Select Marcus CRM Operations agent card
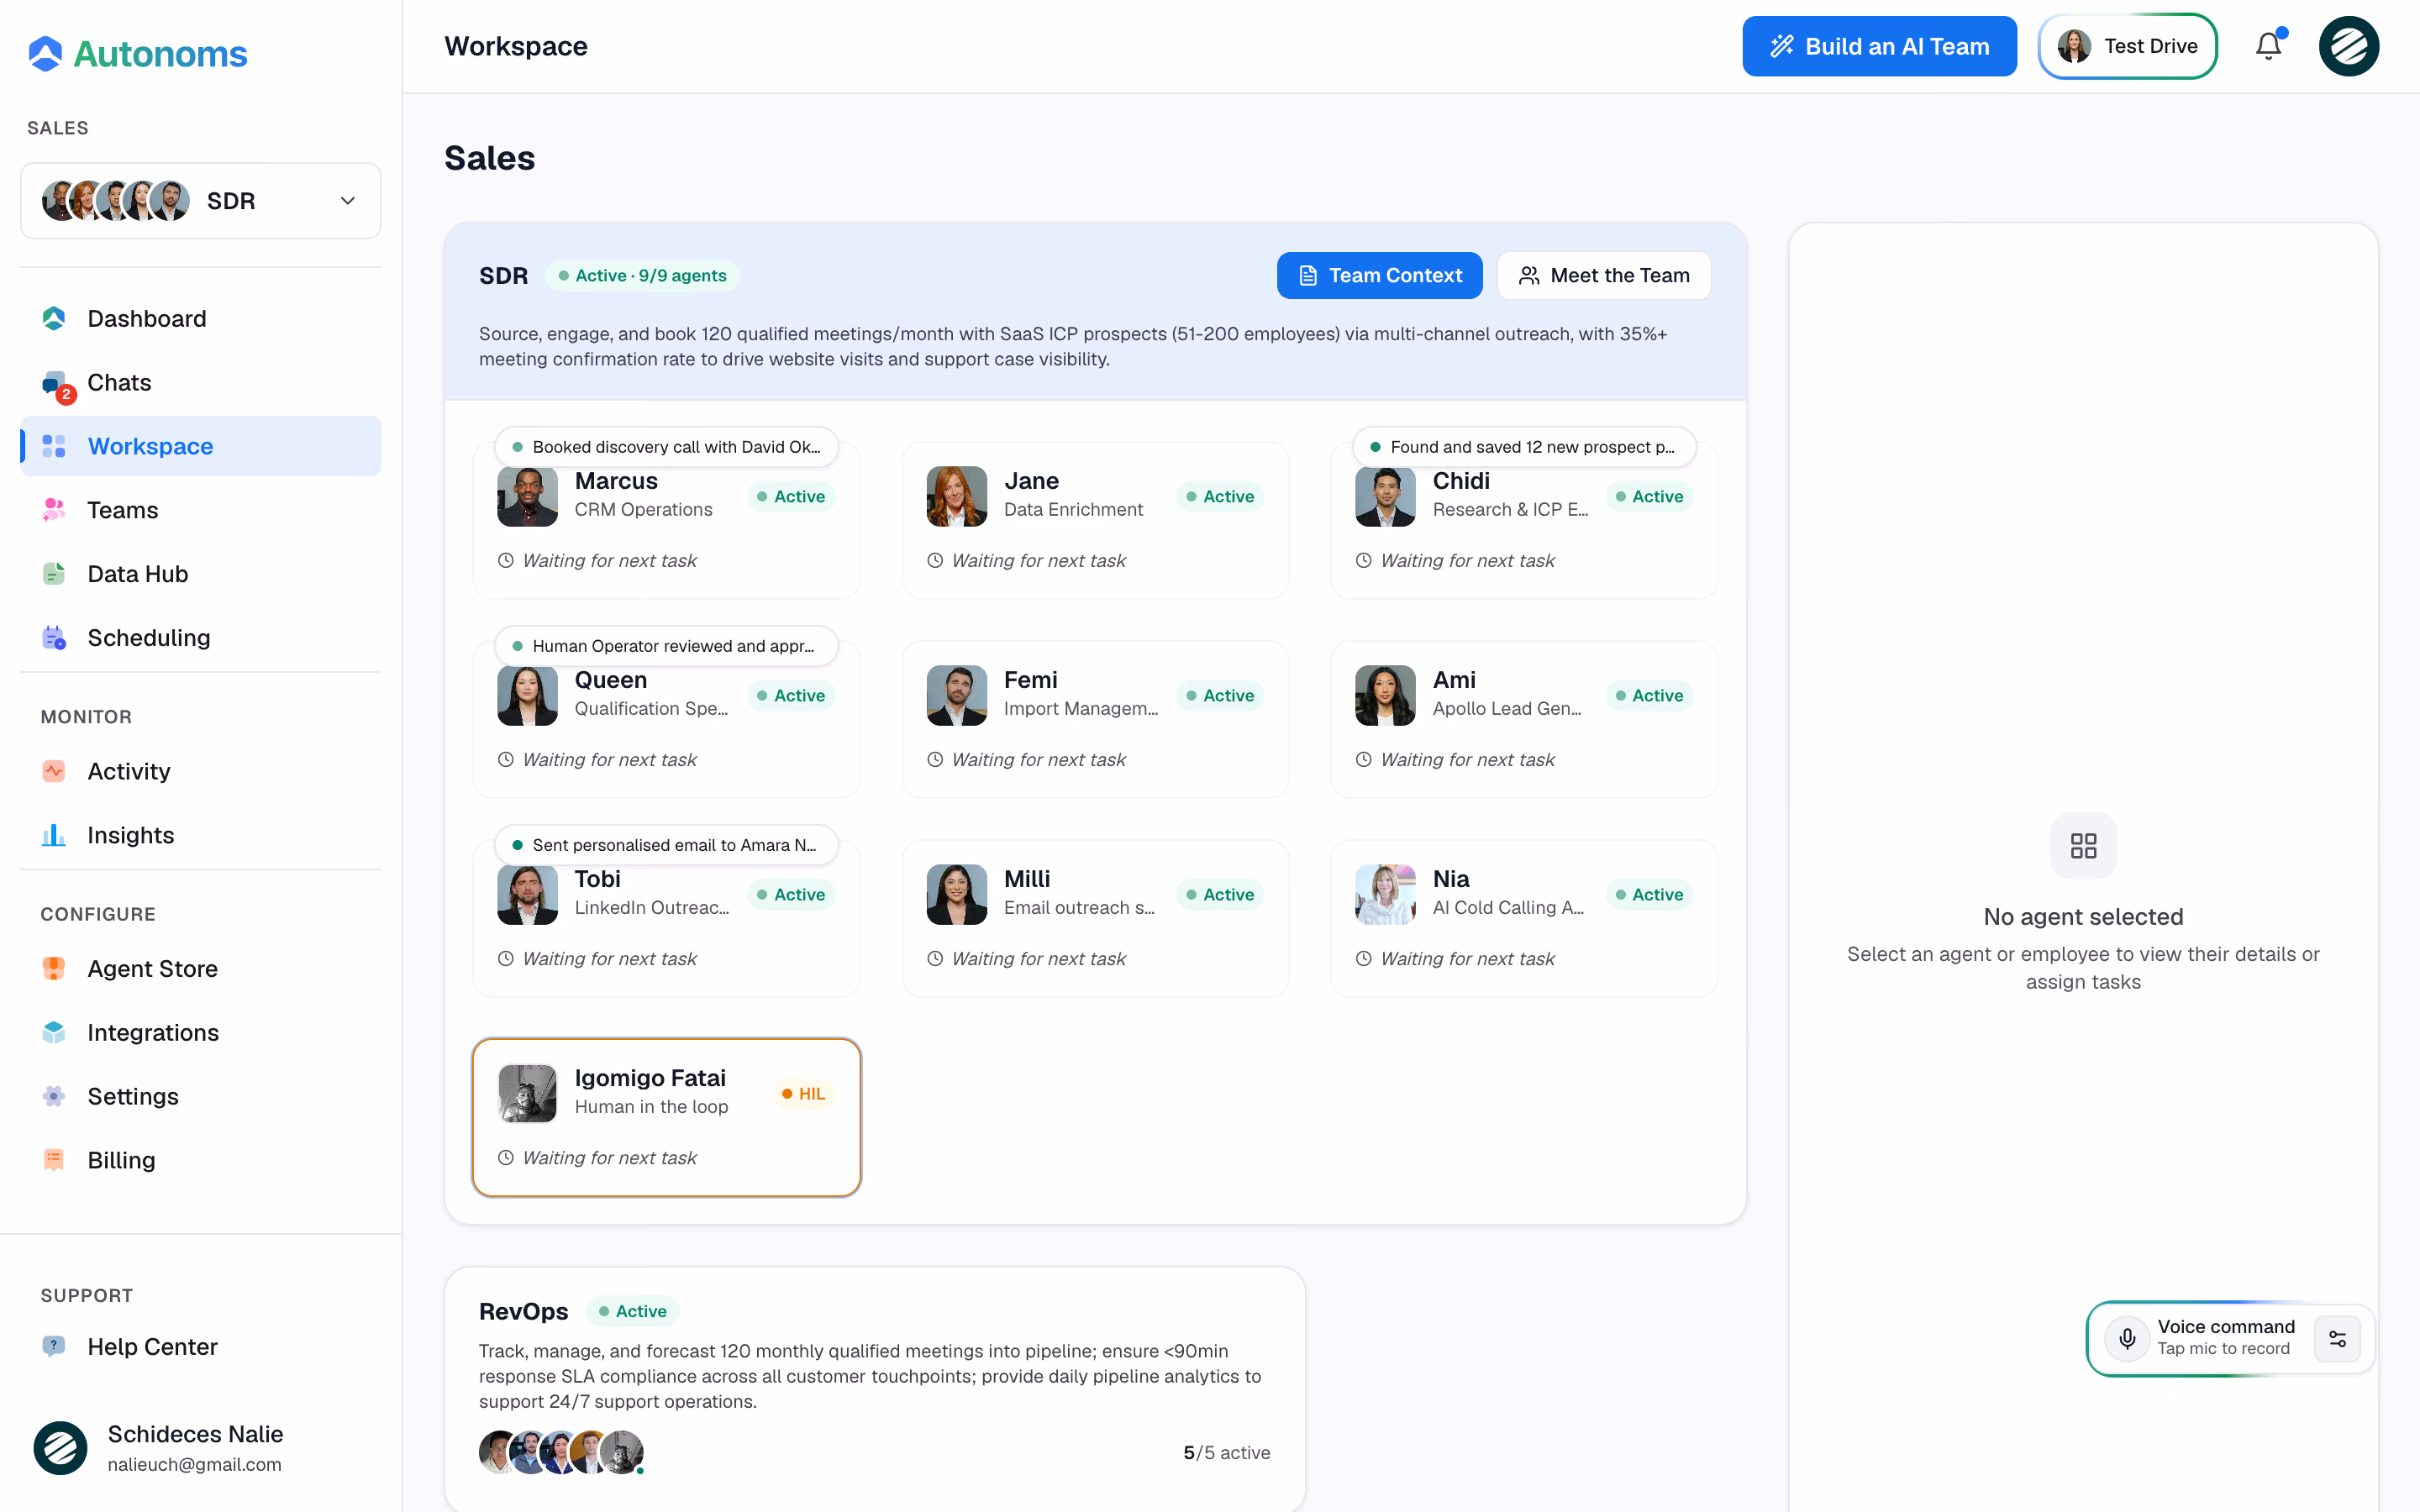 (666, 520)
